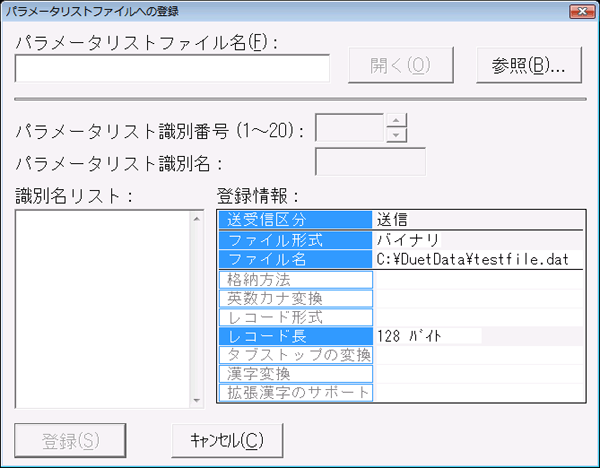Select the レコード長 row
The width and height of the screenshot is (600, 468).
[x=294, y=336]
